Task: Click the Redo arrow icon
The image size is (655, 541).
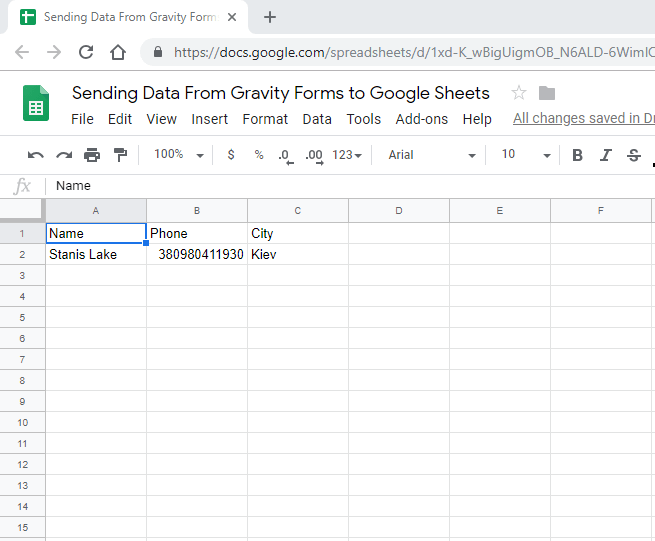Action: coord(64,155)
